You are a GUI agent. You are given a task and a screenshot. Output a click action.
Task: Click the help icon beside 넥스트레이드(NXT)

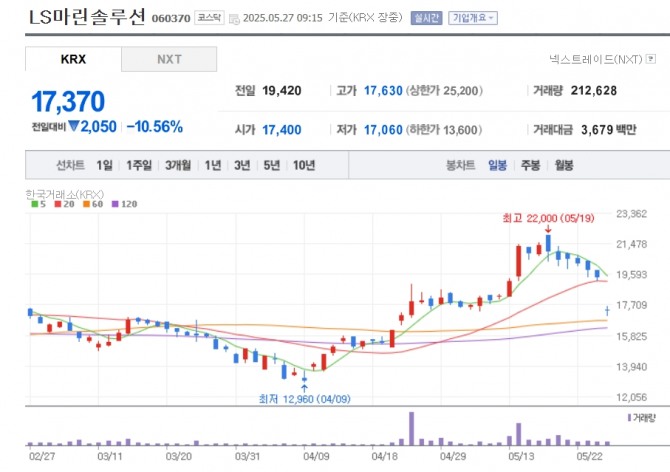[658, 60]
